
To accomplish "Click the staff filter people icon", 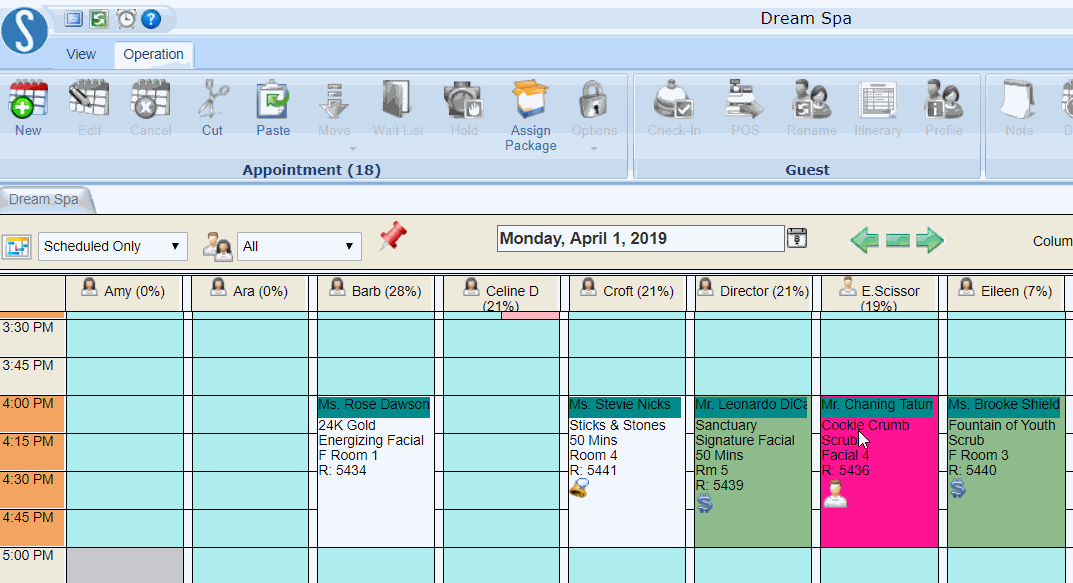I will coord(218,246).
